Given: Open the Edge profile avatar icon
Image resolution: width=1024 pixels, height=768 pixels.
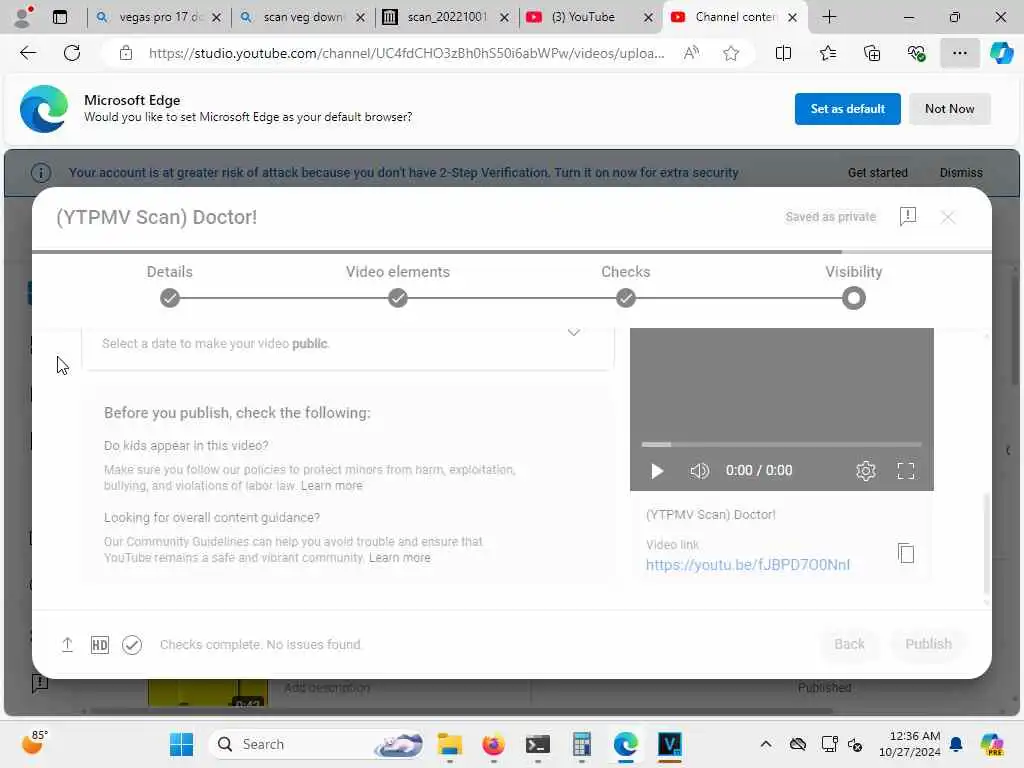Looking at the screenshot, I should click(24, 16).
